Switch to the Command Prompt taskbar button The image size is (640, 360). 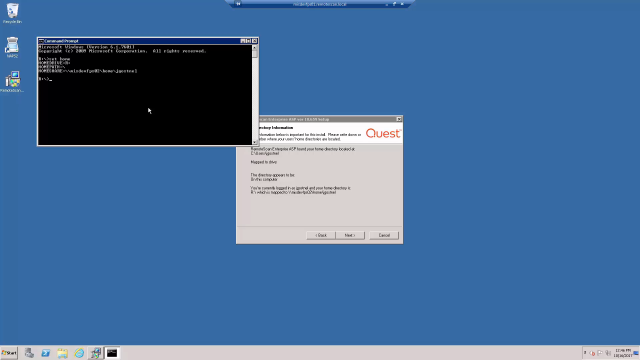point(112,353)
